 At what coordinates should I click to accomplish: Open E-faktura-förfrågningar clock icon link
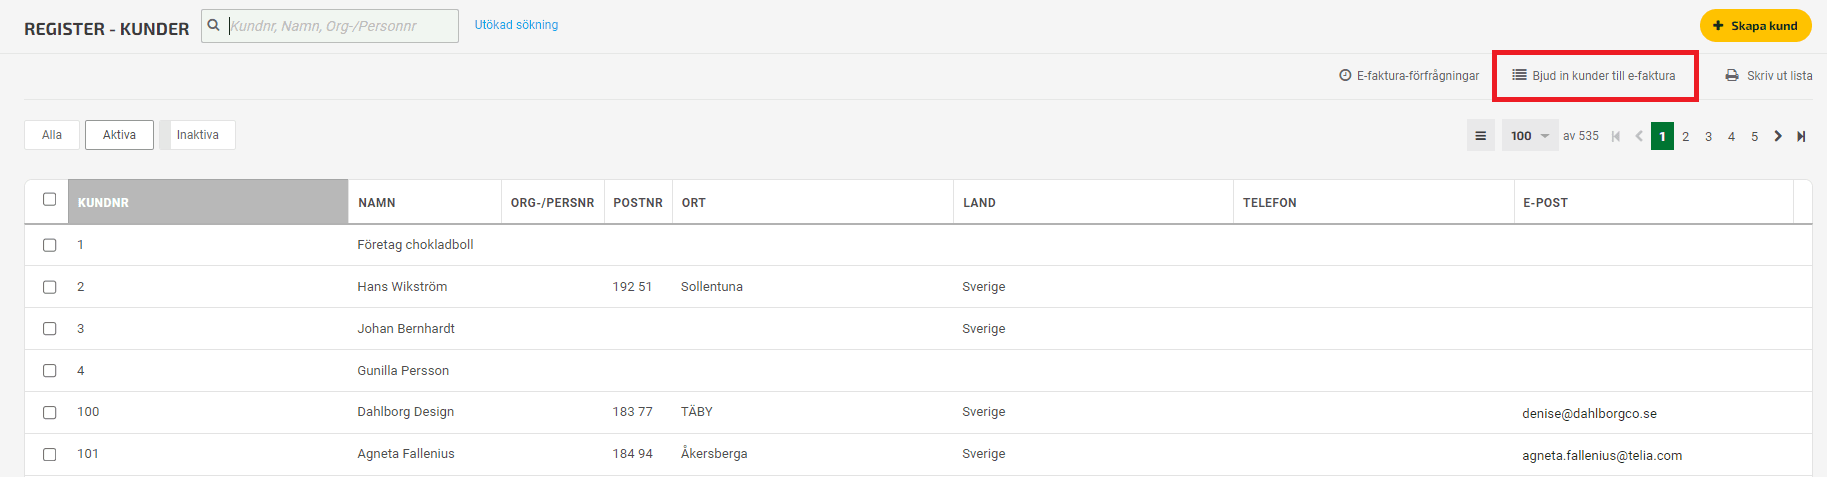[1345, 75]
